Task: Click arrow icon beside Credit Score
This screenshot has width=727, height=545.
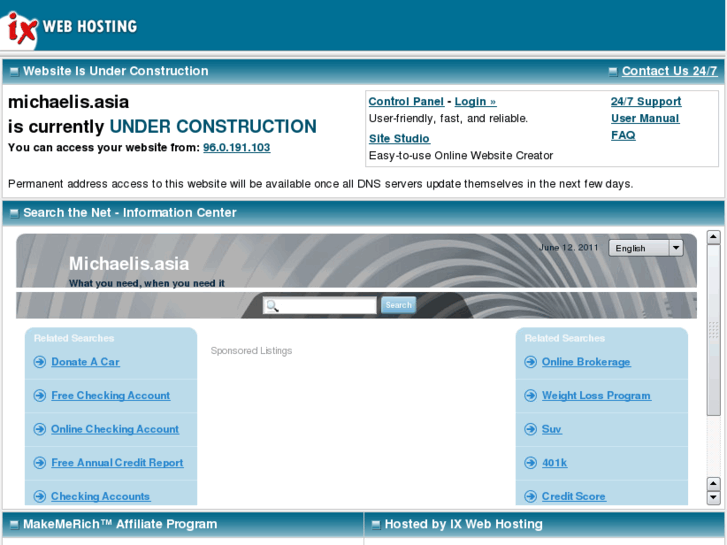Action: (530, 496)
